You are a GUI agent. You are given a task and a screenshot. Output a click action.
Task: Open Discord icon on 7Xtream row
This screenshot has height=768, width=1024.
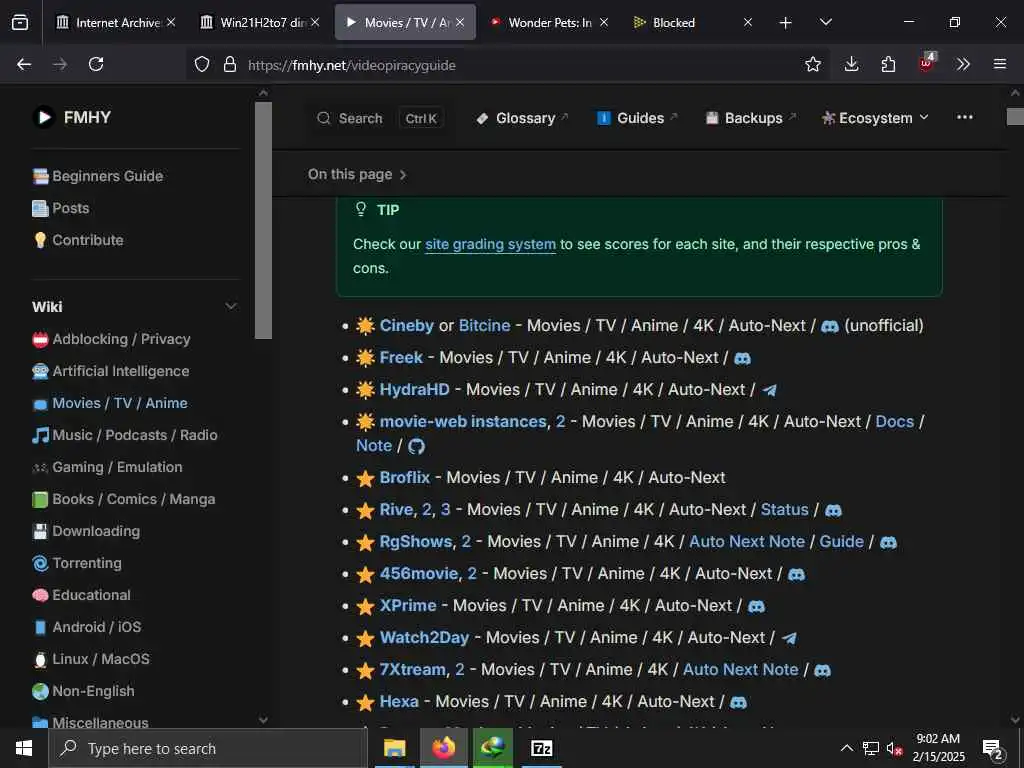[x=822, y=670]
